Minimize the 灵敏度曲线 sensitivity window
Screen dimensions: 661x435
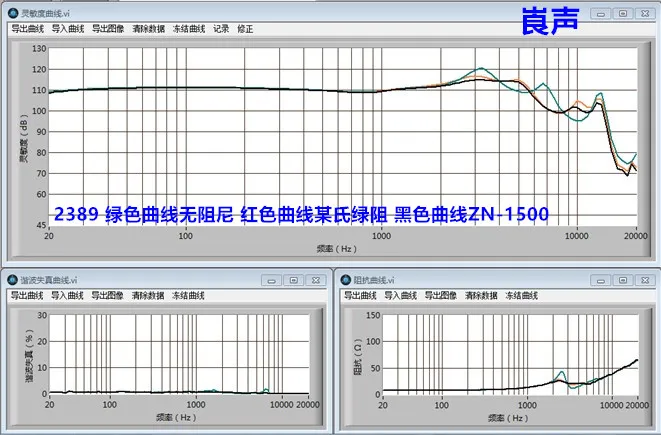[x=598, y=14]
